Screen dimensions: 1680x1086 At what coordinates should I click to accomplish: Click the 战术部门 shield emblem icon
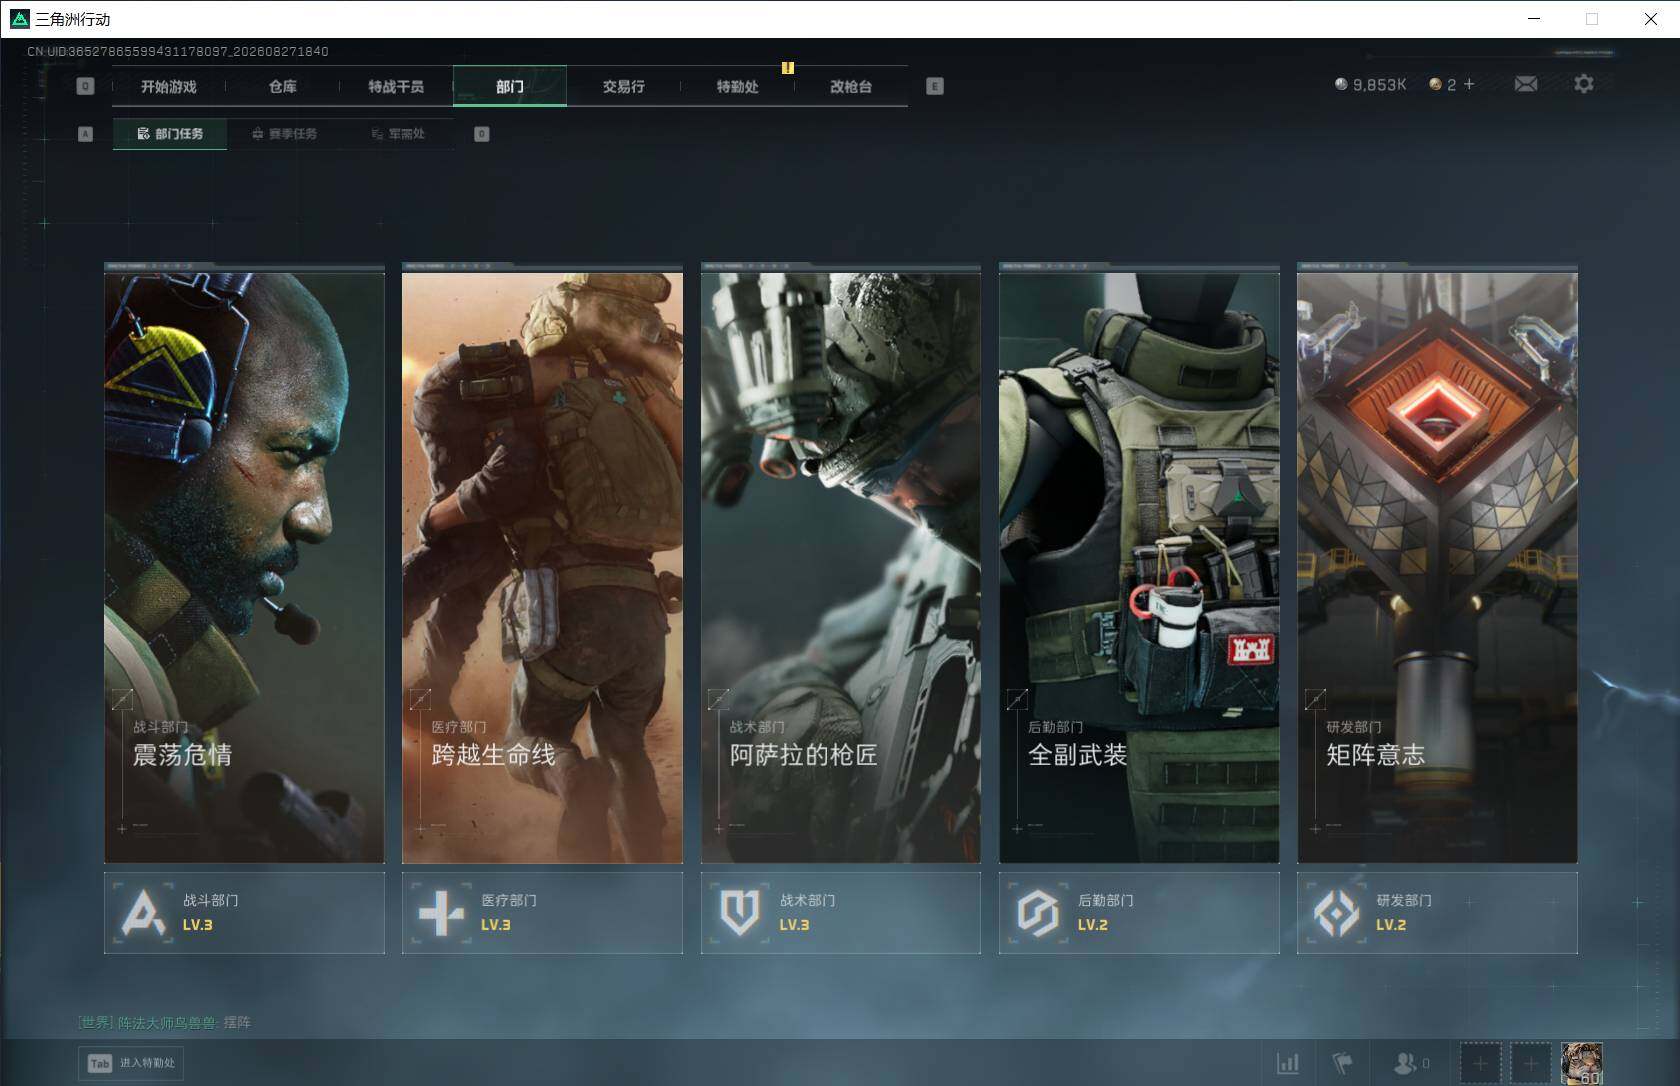coord(740,912)
